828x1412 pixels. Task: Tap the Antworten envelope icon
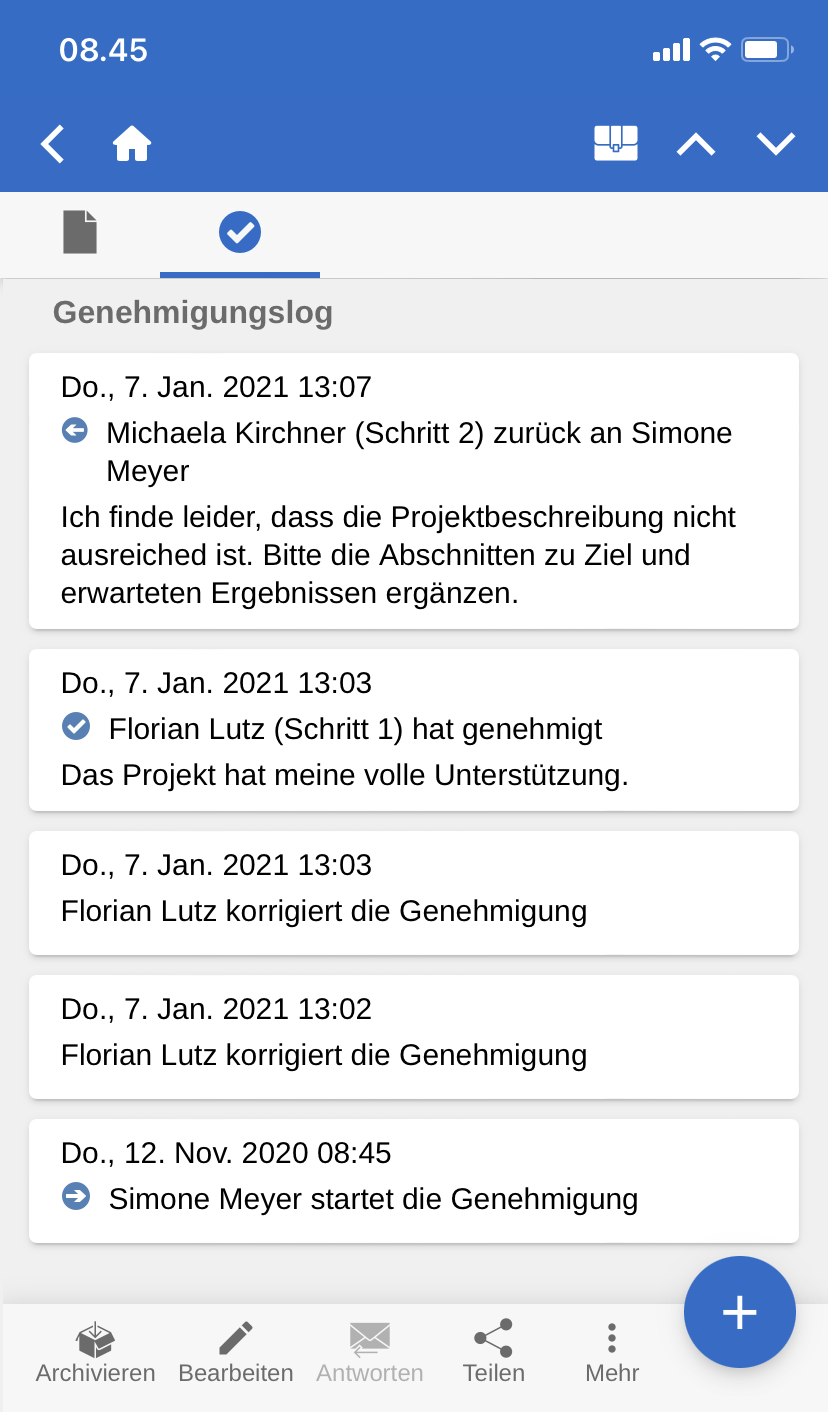(370, 1339)
